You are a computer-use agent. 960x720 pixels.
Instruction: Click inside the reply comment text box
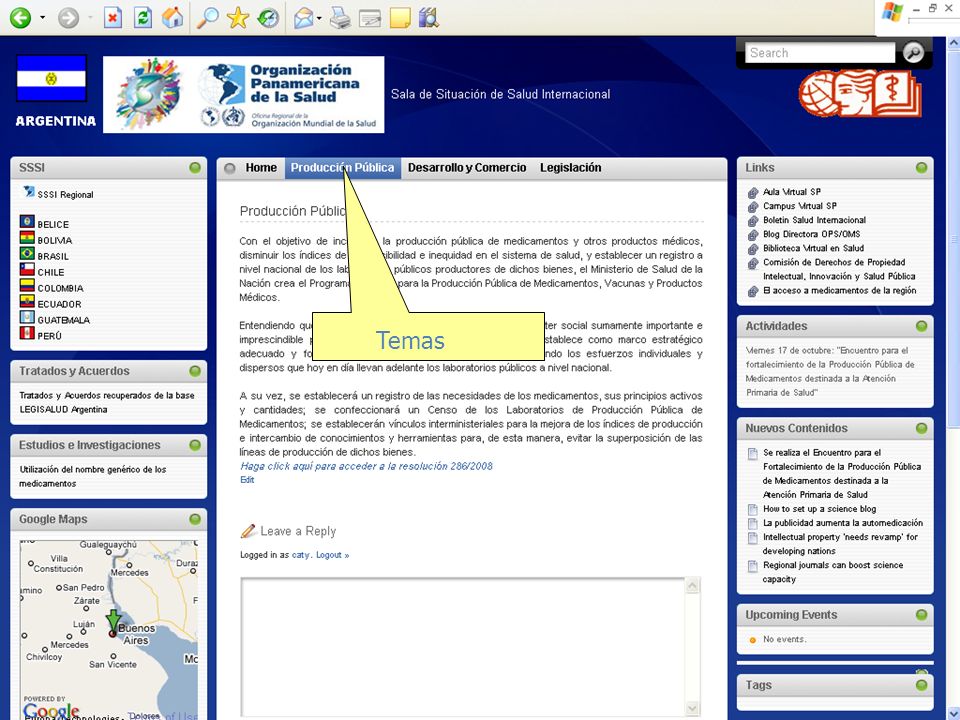pos(462,647)
